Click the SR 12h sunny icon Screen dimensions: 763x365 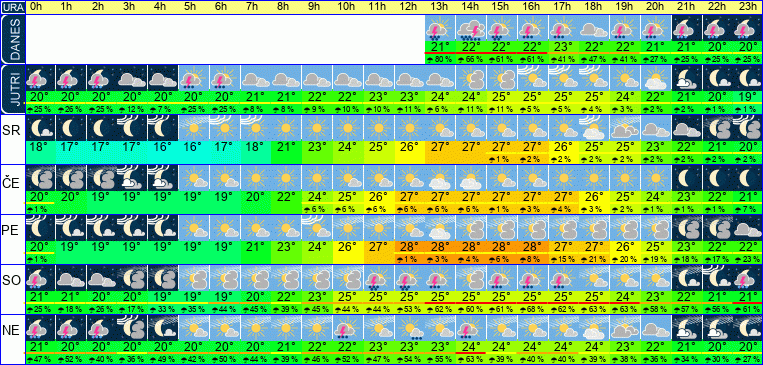[x=409, y=128]
